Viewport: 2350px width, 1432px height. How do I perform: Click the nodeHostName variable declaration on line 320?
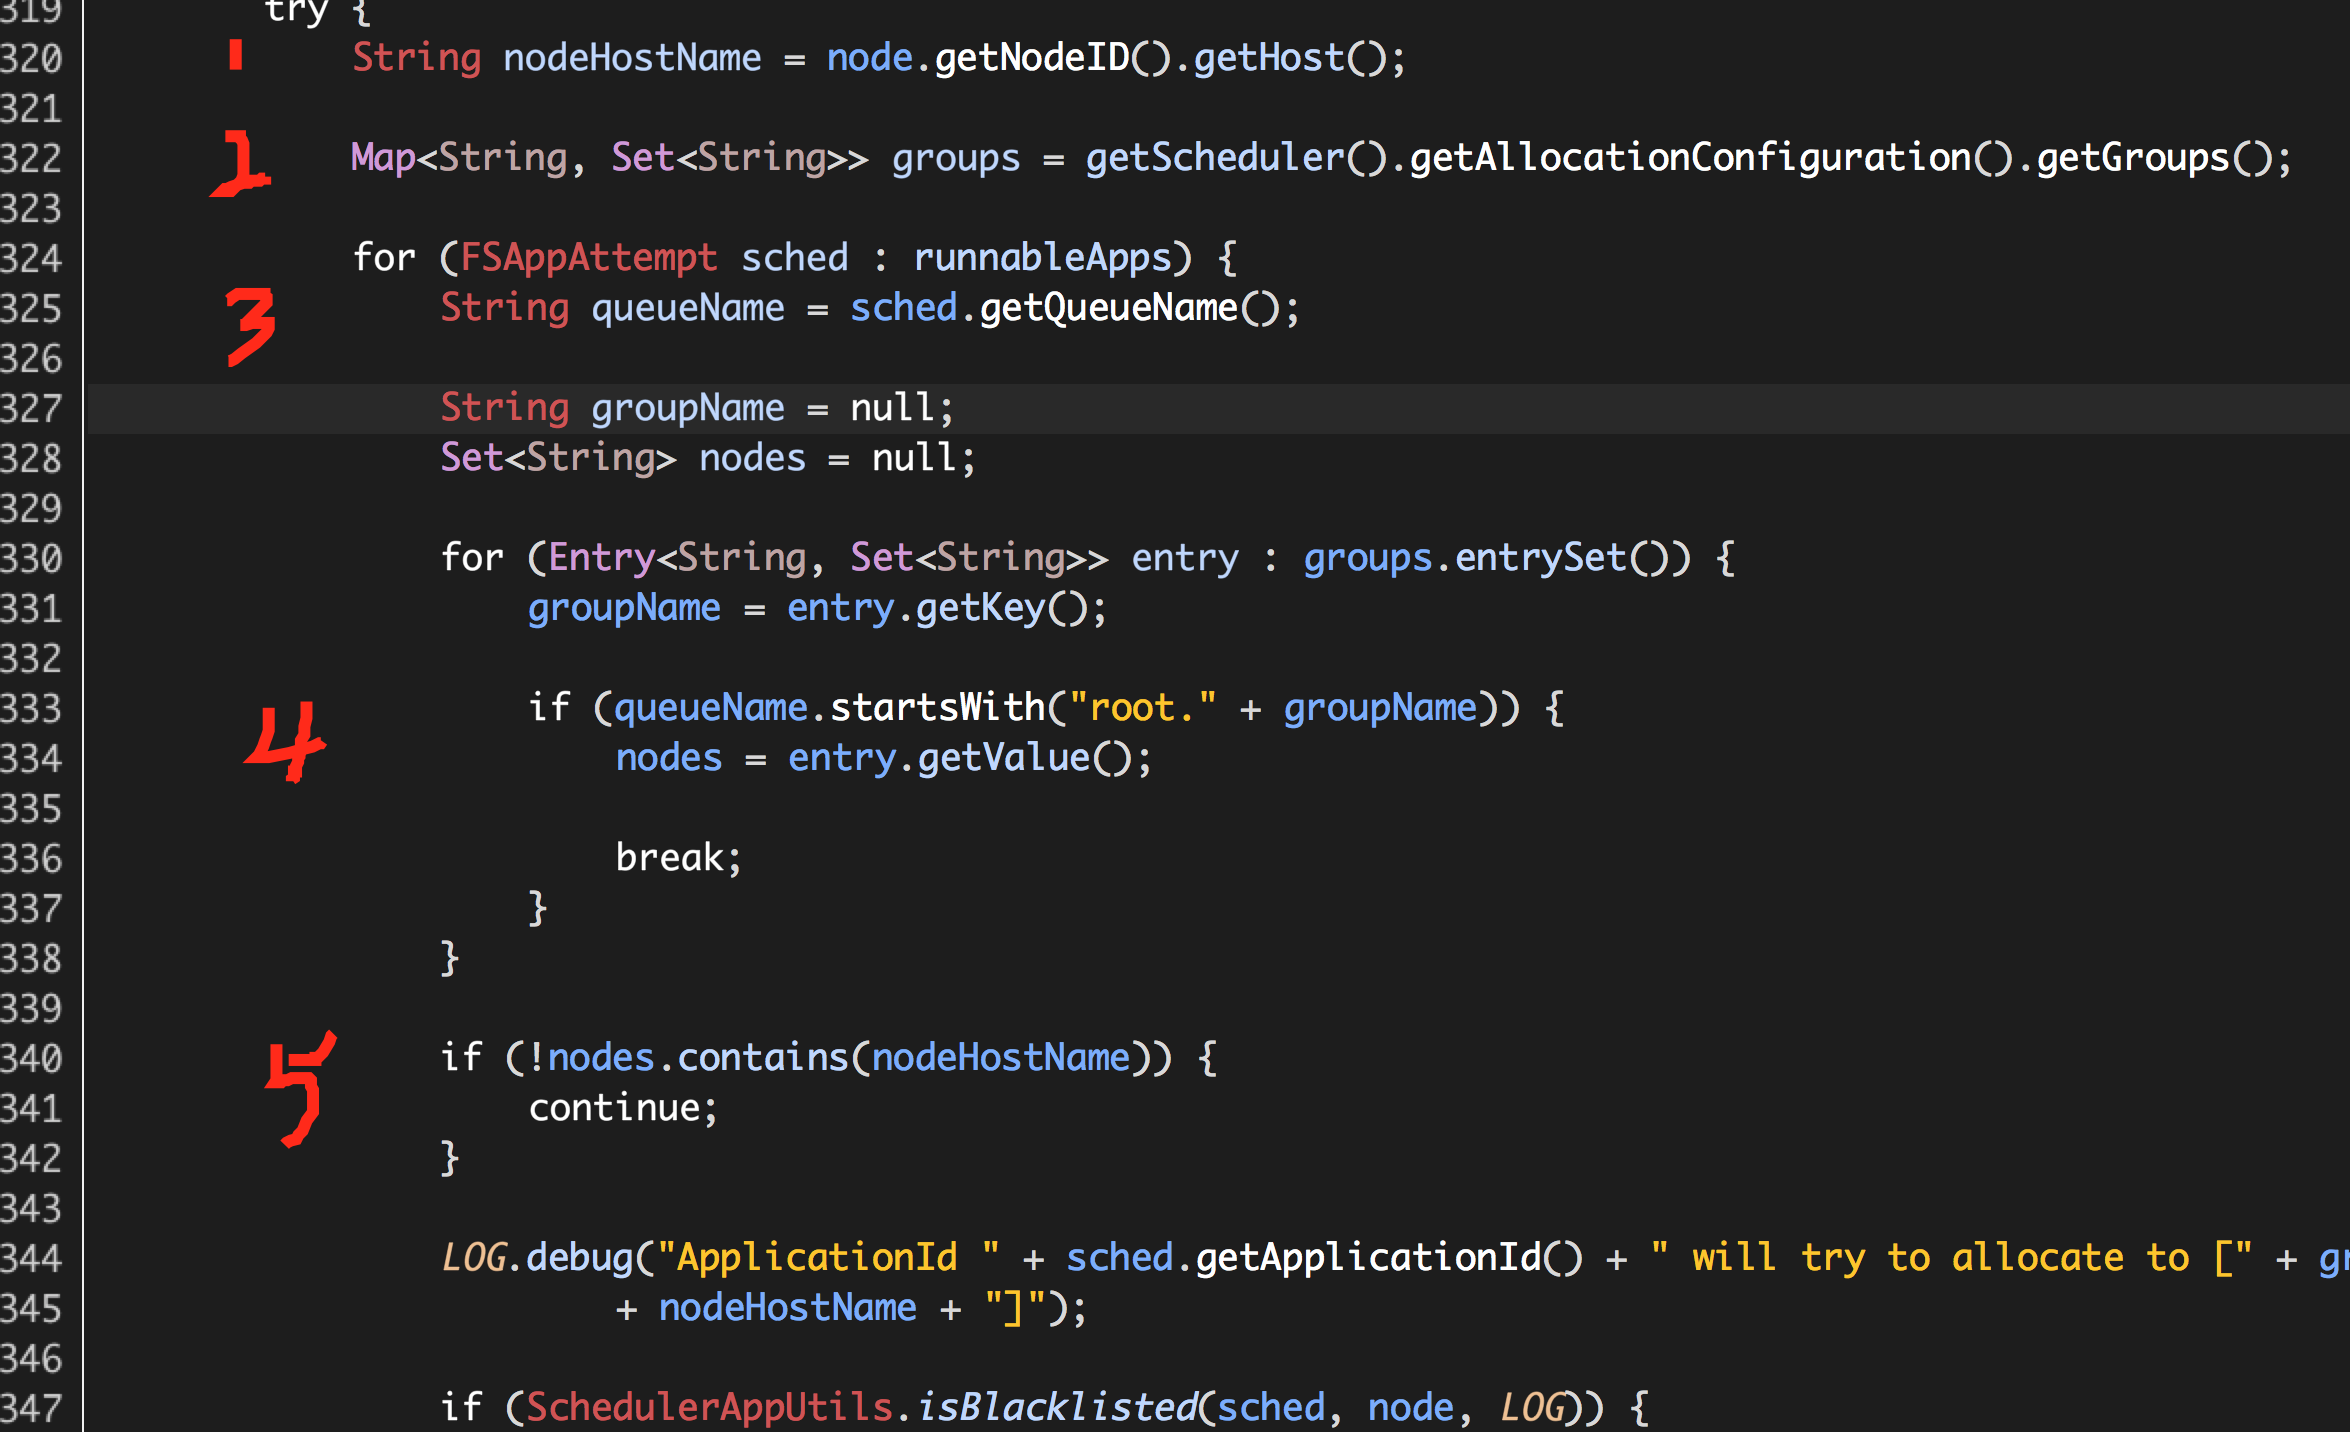pos(632,58)
